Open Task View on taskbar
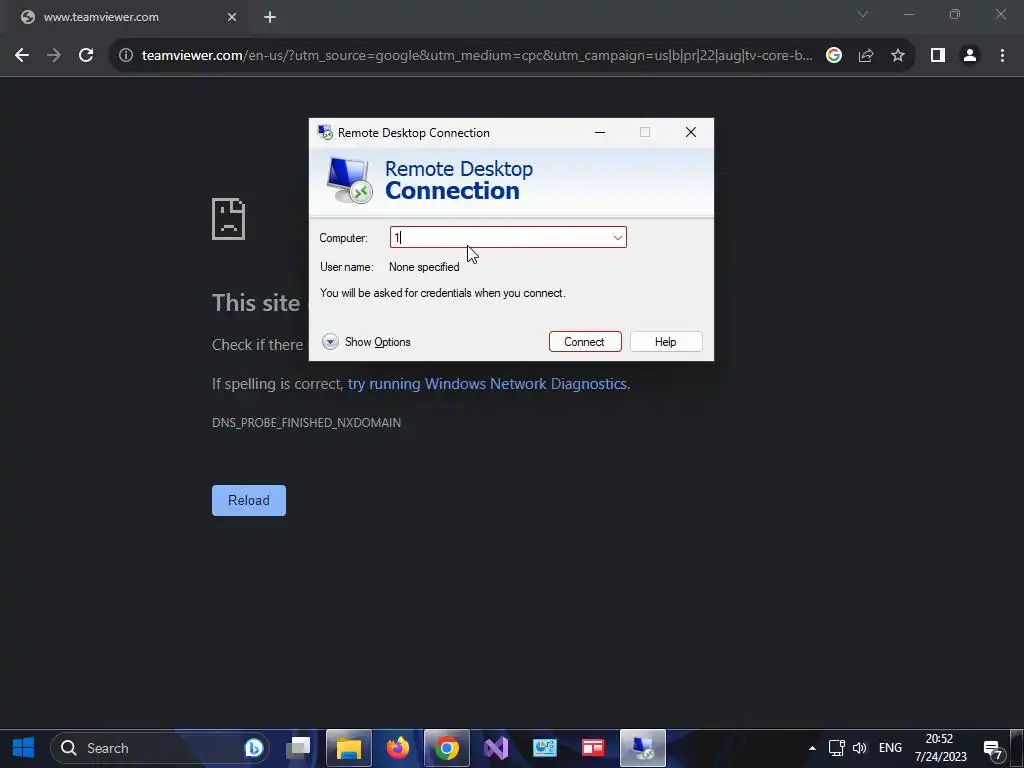The height and width of the screenshot is (768, 1024). [300, 748]
